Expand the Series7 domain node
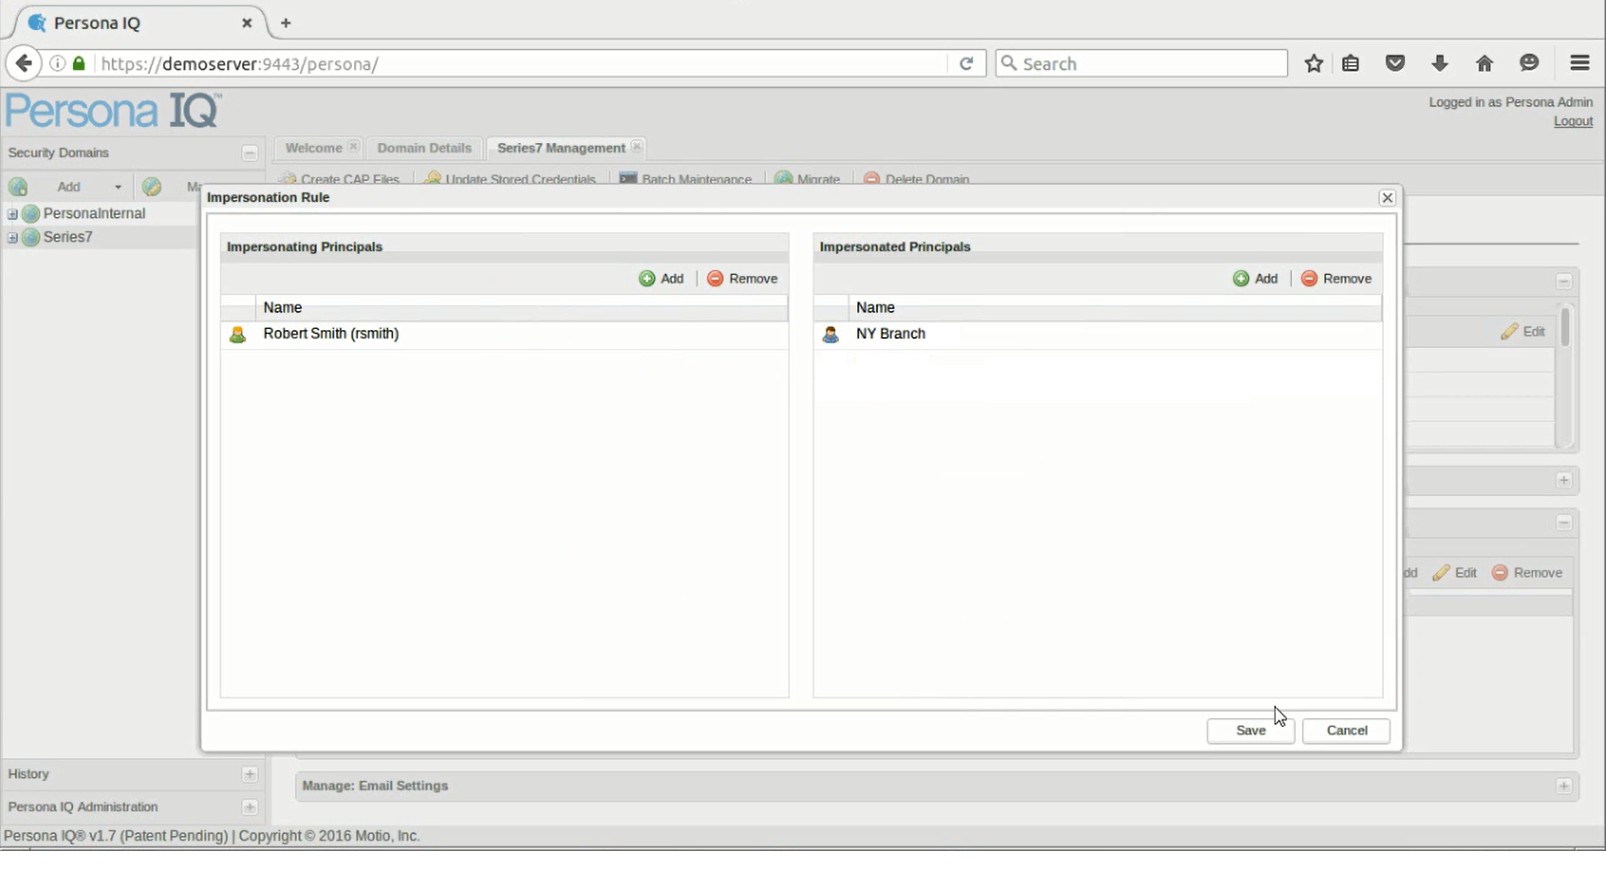Screen dimensions: 1606x876 point(12,238)
